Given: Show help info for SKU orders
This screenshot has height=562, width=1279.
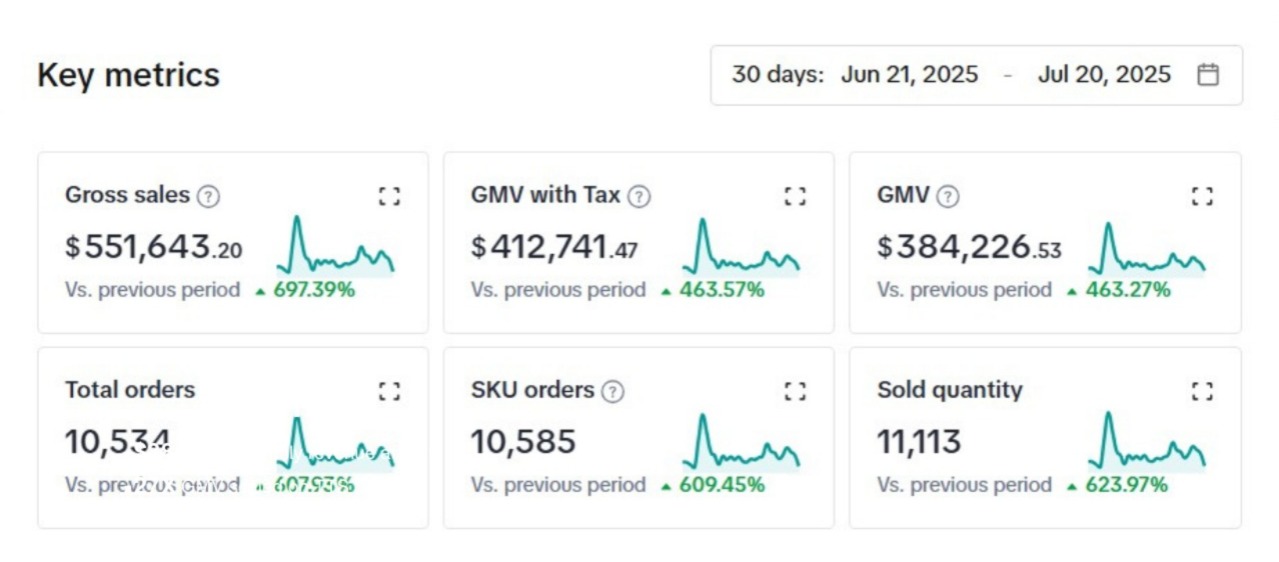Looking at the screenshot, I should (x=613, y=392).
